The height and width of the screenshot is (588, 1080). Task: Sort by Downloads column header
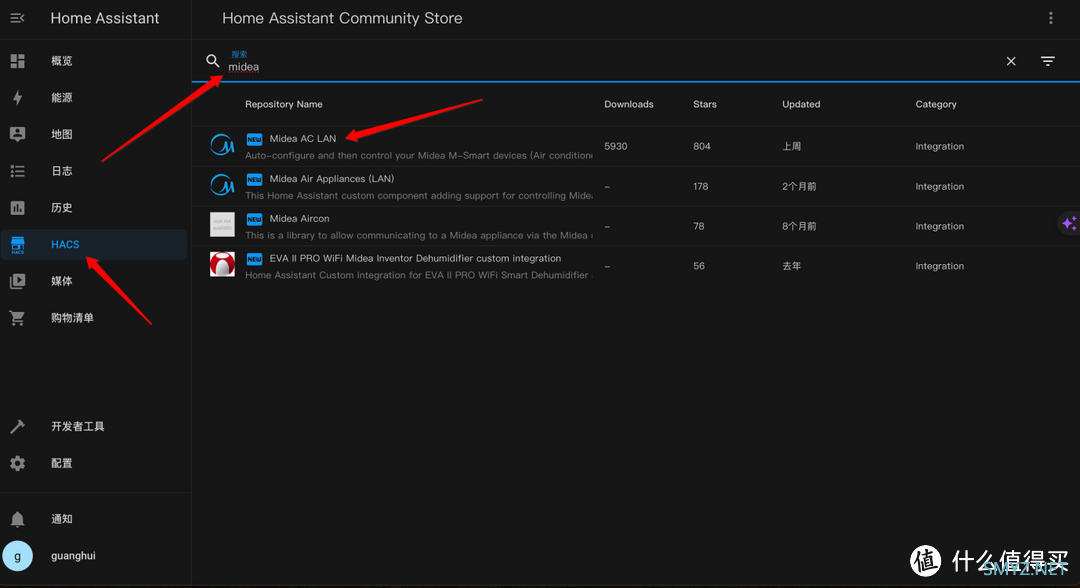629,104
